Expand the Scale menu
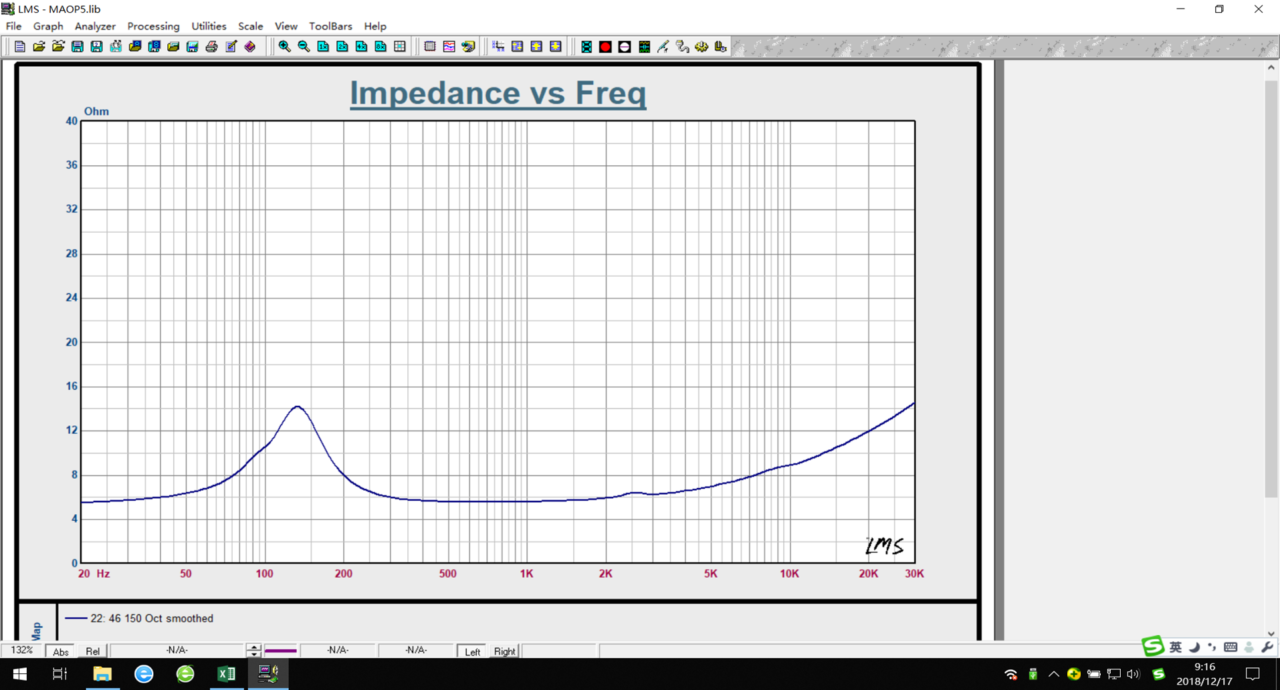Image resolution: width=1280 pixels, height=690 pixels. click(x=250, y=26)
